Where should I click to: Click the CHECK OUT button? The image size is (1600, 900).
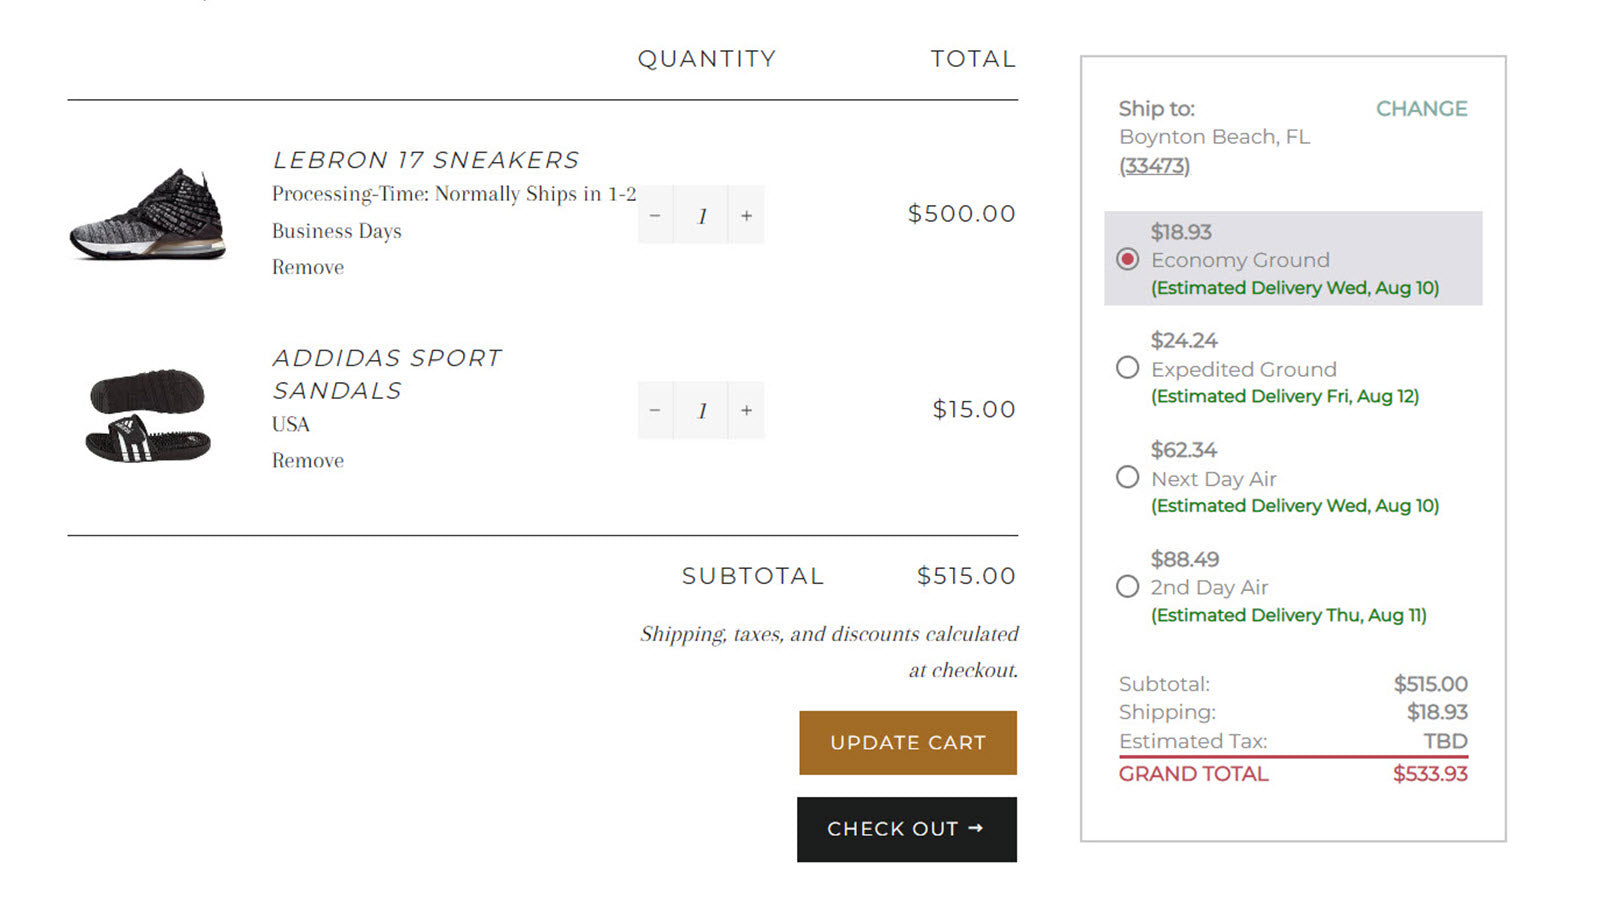point(906,829)
